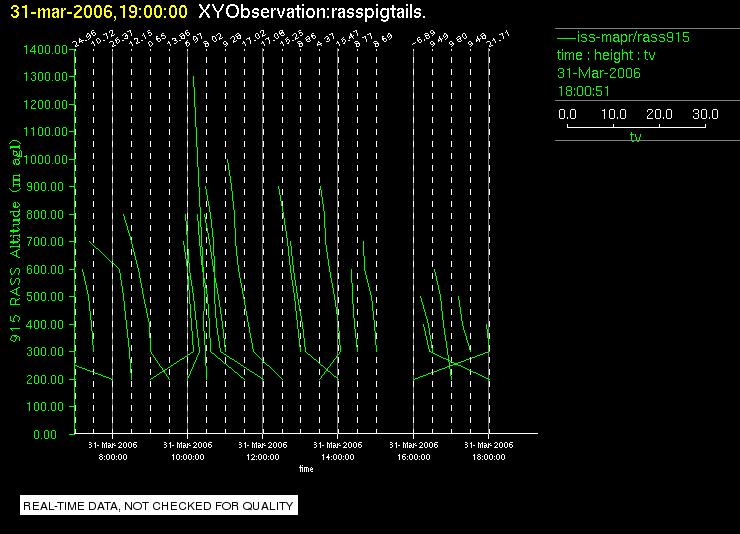Click the 1000.00 altitude tick label
Viewport: 740px width, 534px height.
(x=45, y=159)
